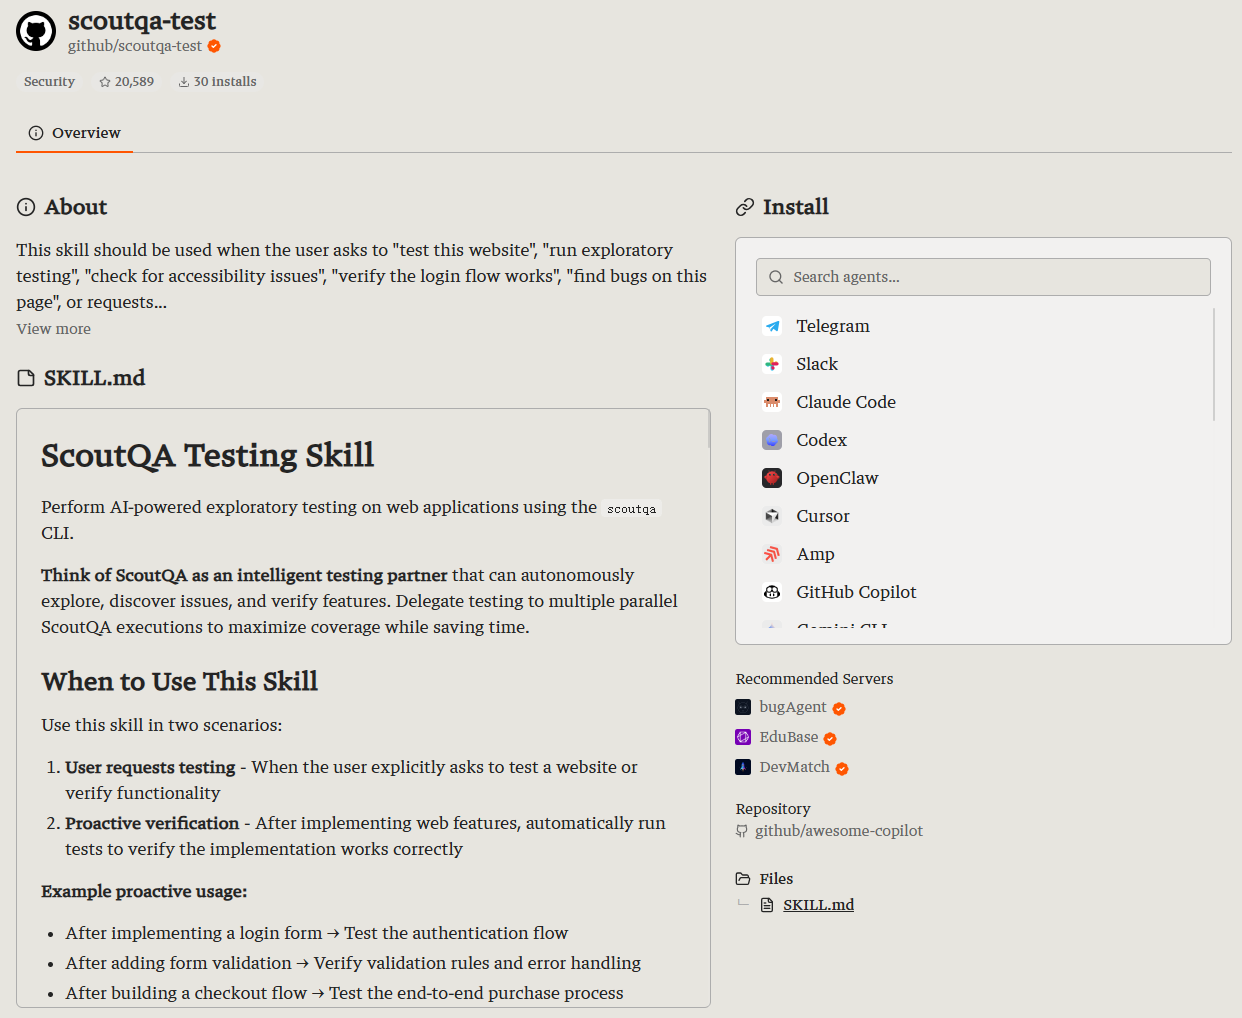Click the agents list scrollbar

point(1214,364)
